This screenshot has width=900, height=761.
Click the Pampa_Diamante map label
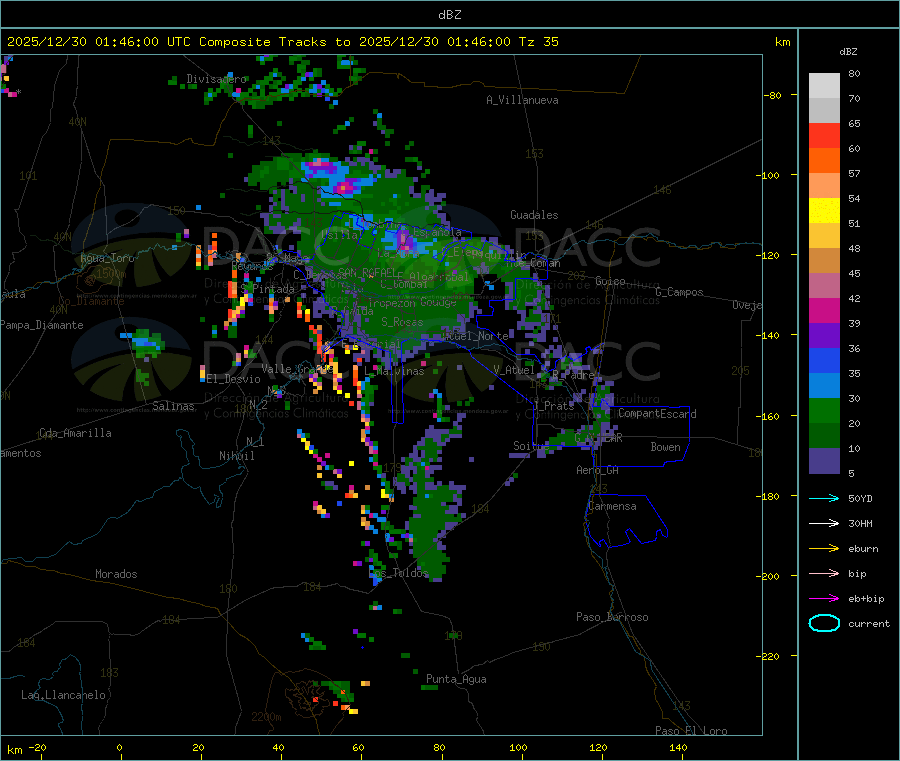42,325
